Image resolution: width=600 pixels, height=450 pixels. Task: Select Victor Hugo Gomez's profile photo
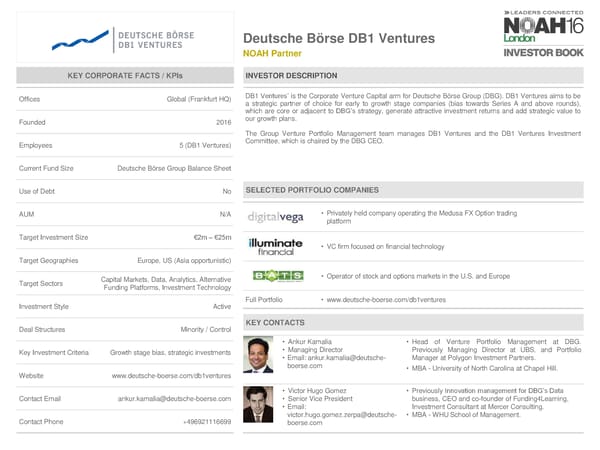(259, 404)
